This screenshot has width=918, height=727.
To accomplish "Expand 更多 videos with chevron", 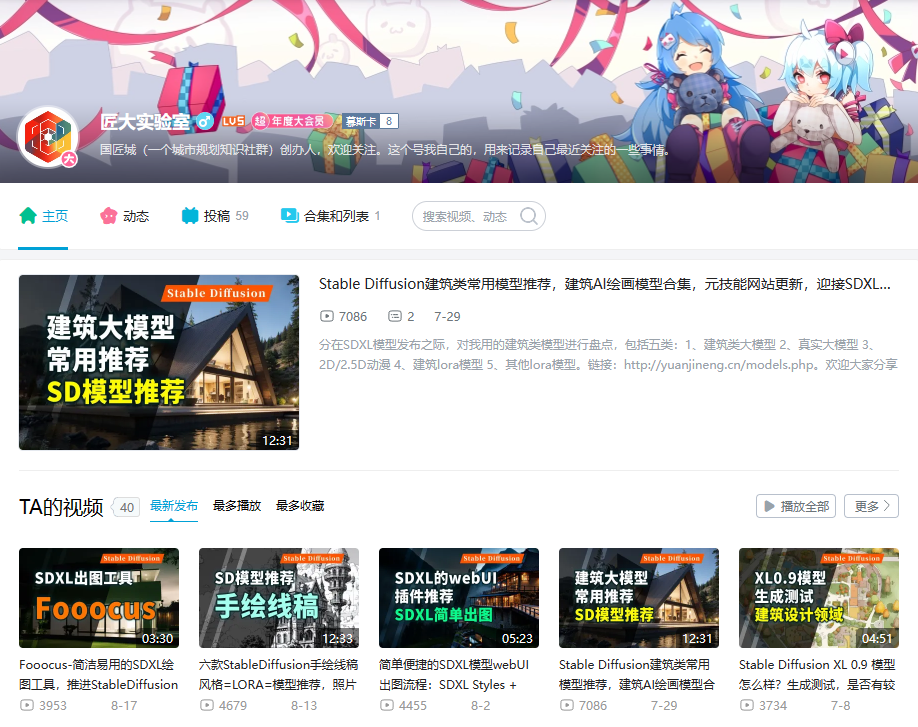I will [871, 506].
